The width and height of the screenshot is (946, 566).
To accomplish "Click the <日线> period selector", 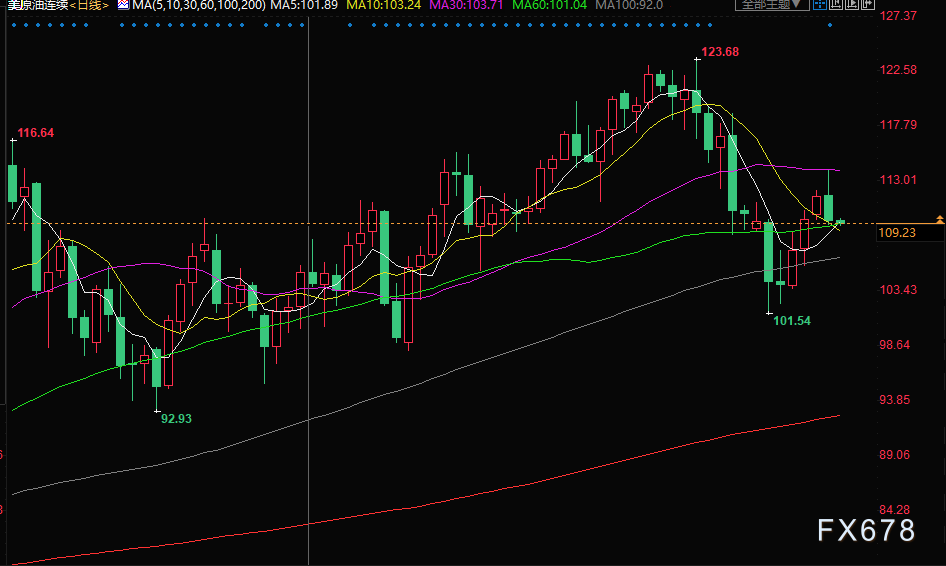I will pyautogui.click(x=89, y=5).
